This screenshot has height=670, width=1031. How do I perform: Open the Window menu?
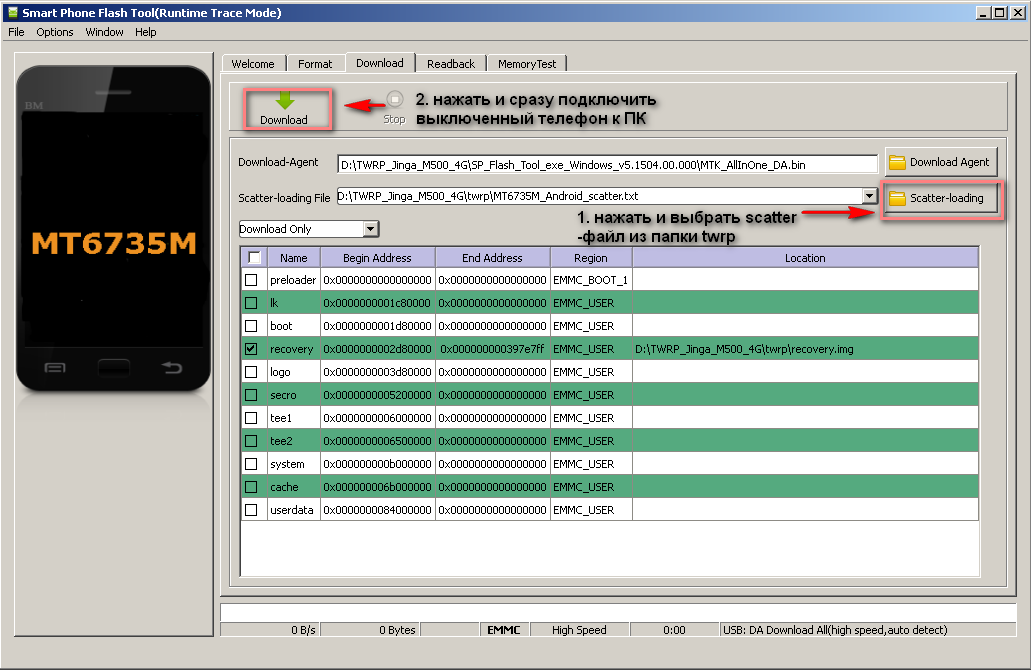[x=104, y=32]
